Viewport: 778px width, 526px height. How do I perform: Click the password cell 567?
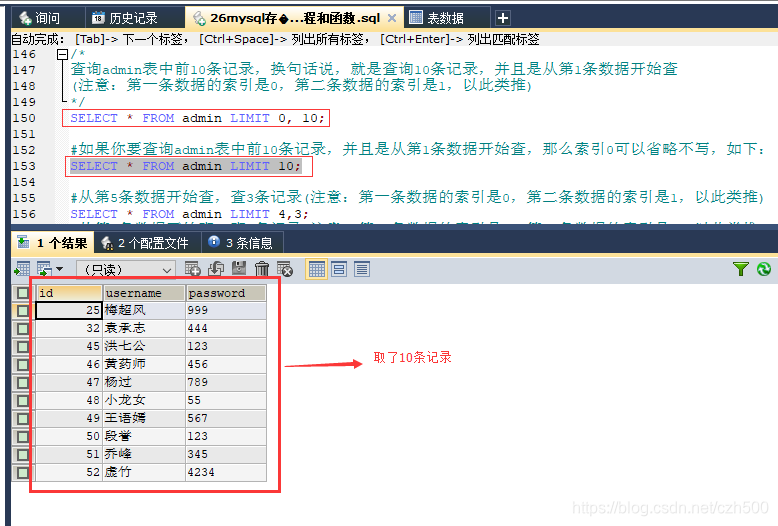click(x=226, y=418)
